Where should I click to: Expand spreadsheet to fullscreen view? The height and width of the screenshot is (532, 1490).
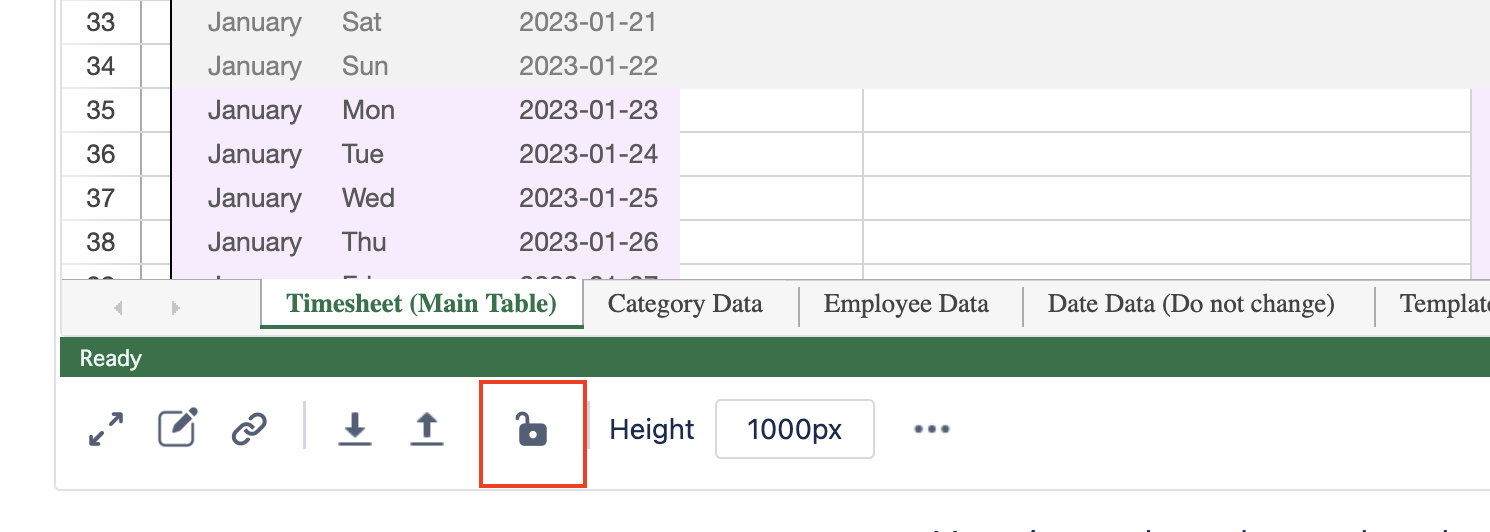pos(105,430)
